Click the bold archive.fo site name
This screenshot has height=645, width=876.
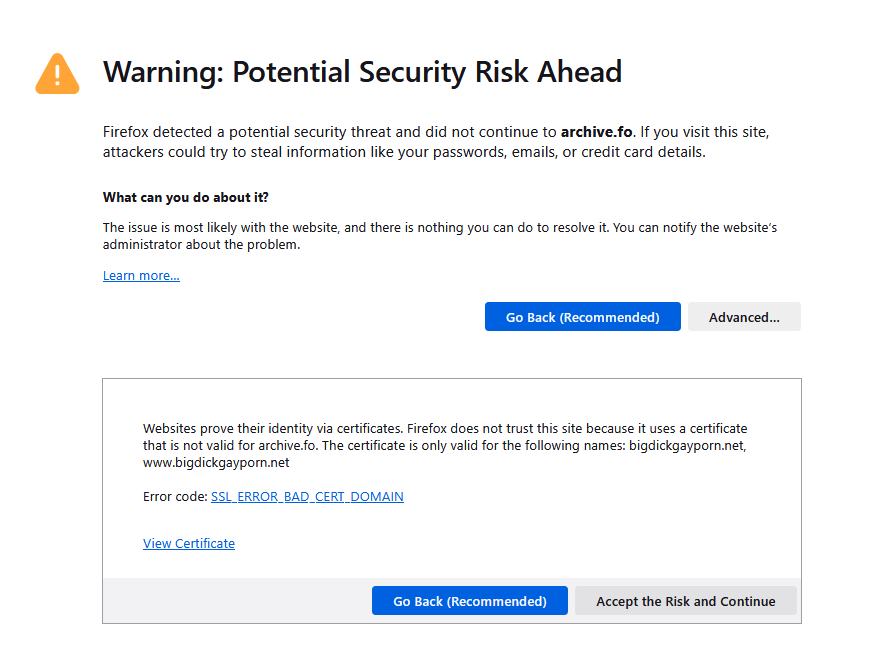(597, 132)
